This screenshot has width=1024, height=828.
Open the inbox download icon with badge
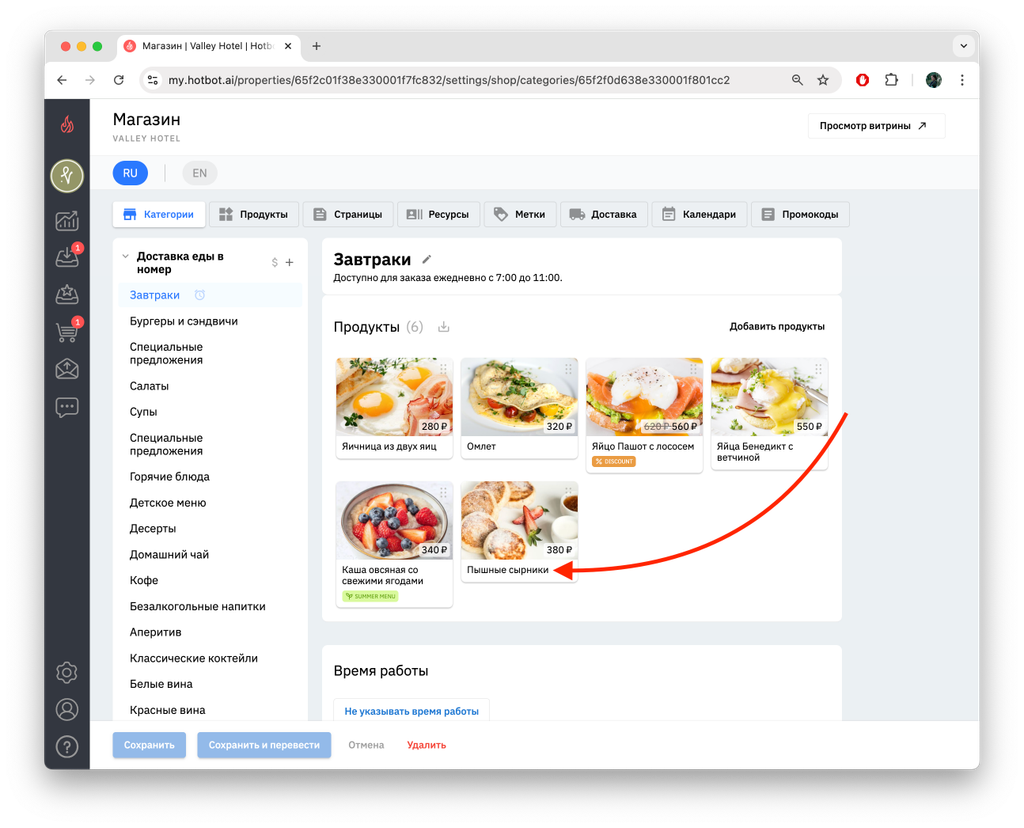point(67,256)
